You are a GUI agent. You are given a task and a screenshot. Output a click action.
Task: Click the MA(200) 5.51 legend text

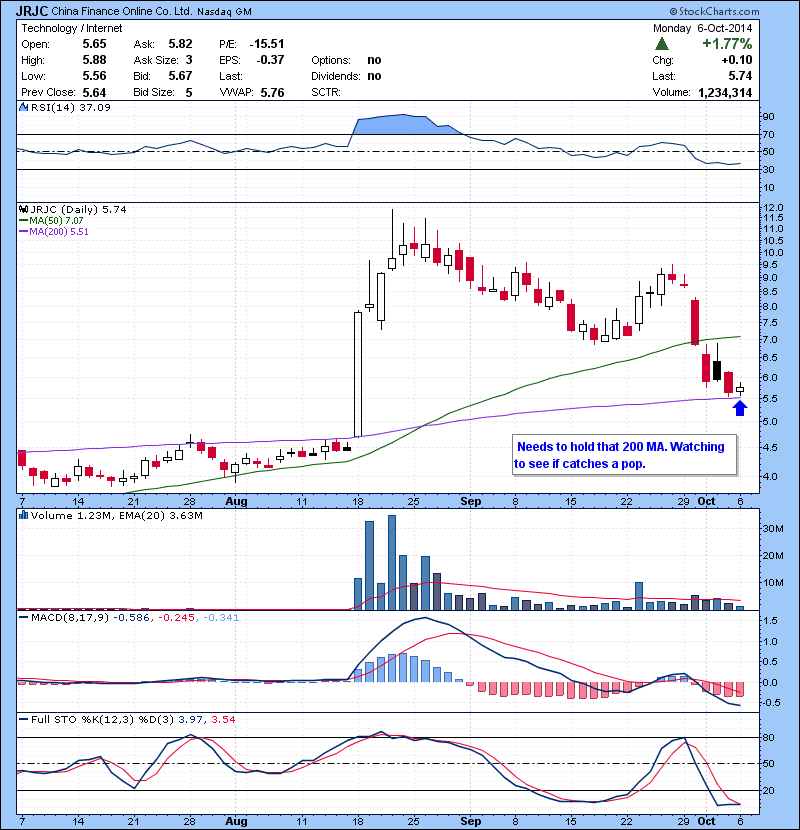tap(59, 232)
